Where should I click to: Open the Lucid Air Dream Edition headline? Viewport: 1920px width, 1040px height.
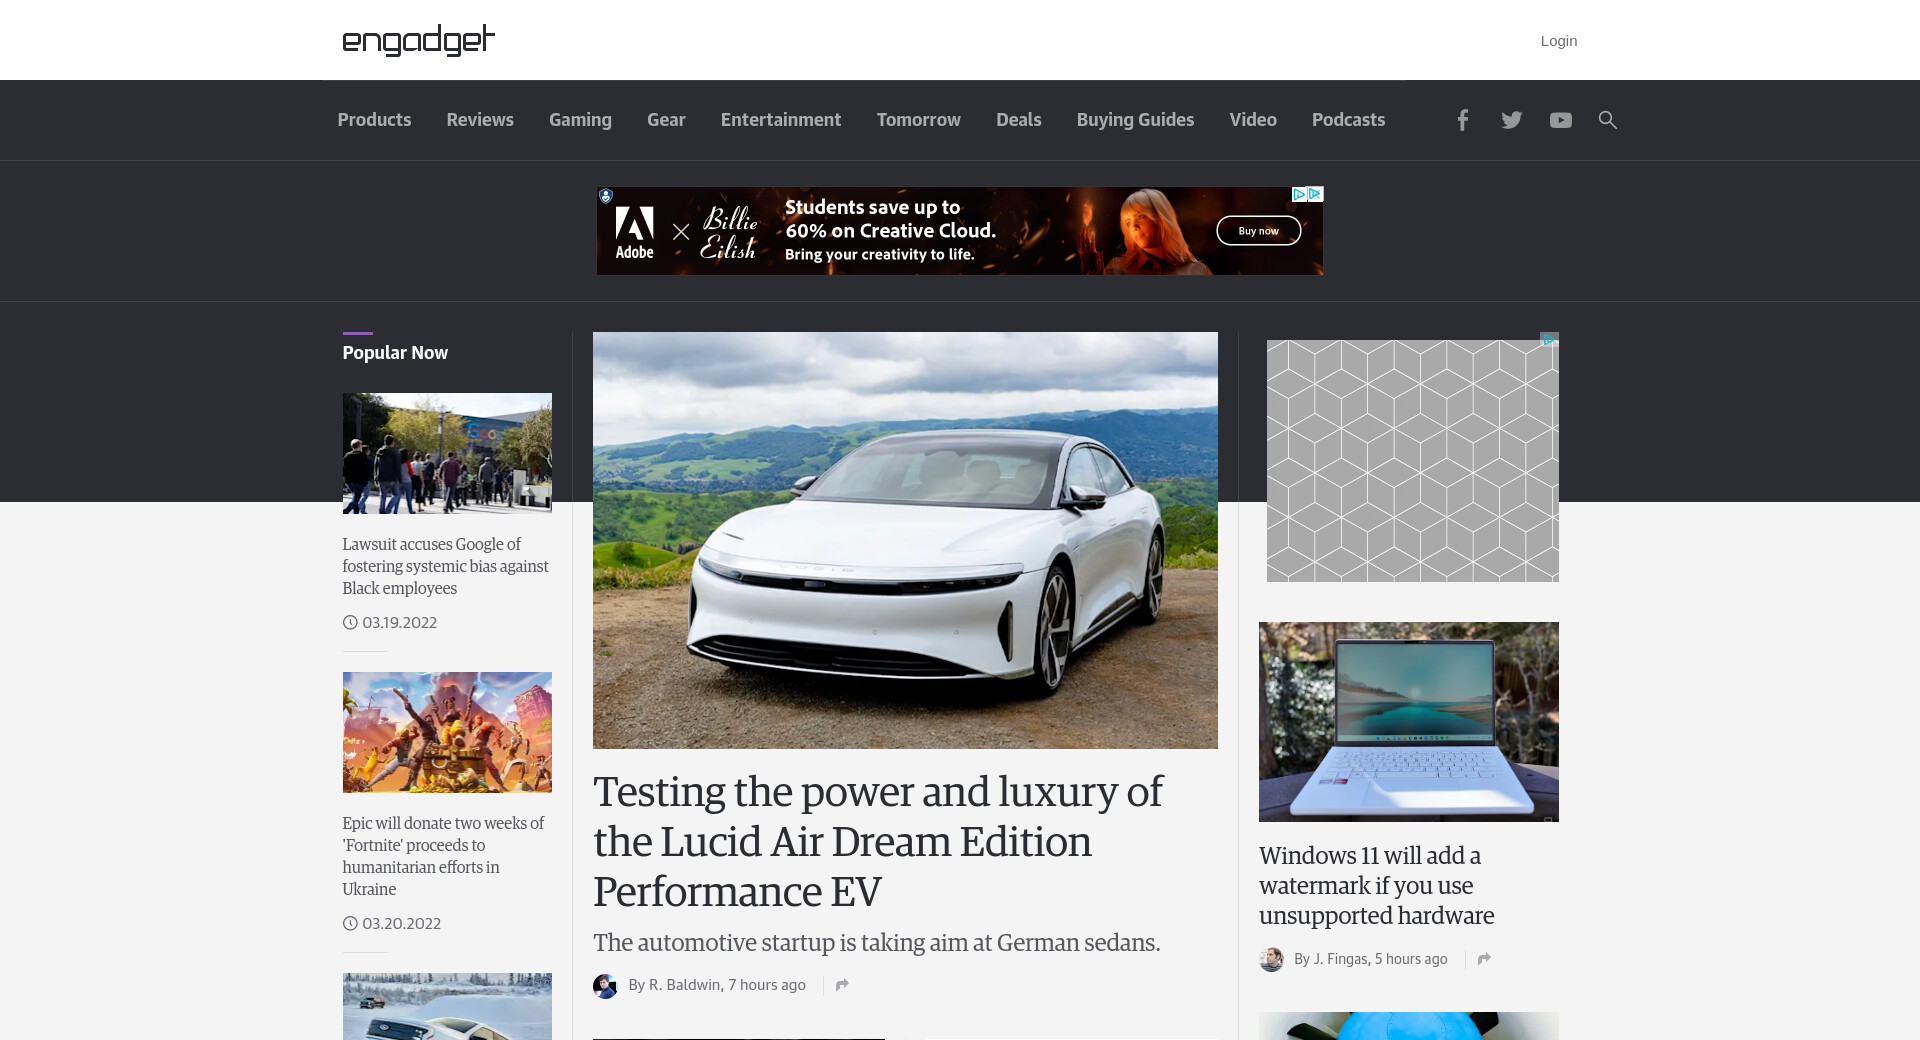tap(877, 841)
